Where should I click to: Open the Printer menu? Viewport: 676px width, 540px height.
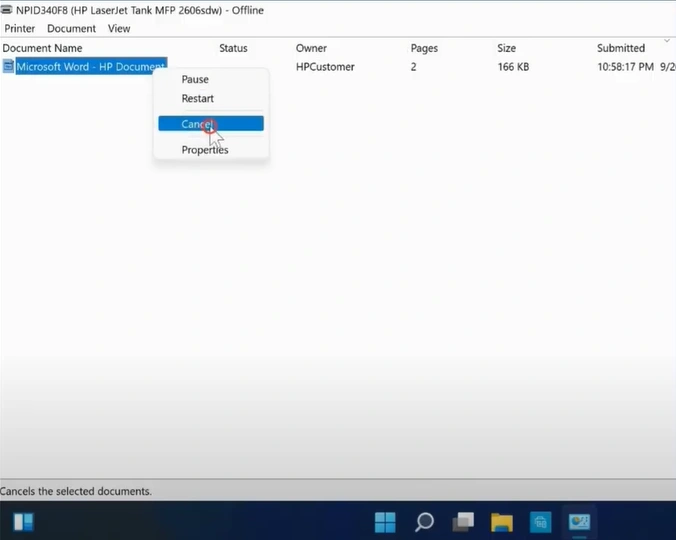click(x=20, y=29)
